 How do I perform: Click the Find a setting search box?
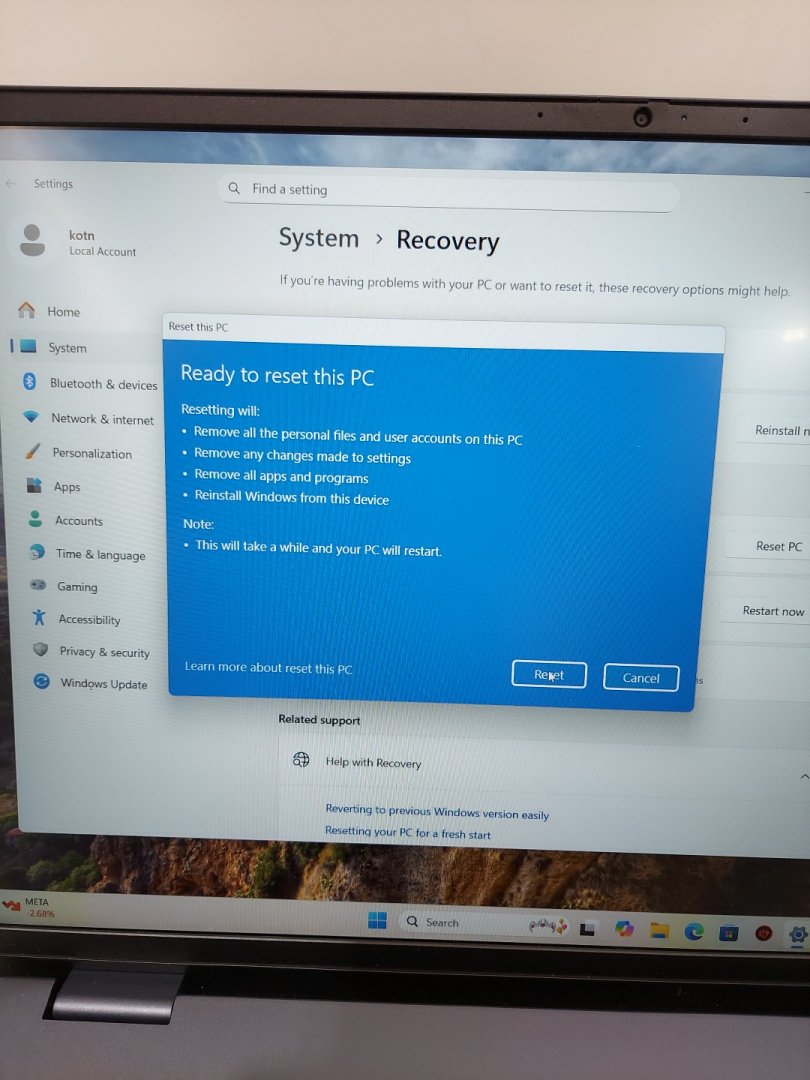[x=448, y=190]
